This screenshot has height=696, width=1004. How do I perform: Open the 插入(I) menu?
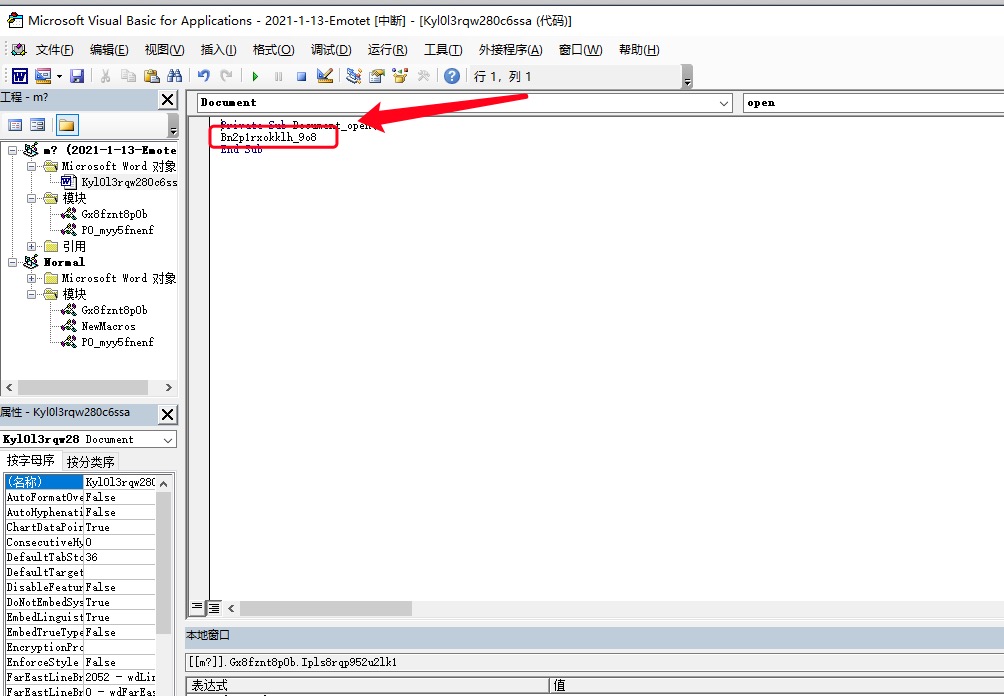click(x=218, y=50)
